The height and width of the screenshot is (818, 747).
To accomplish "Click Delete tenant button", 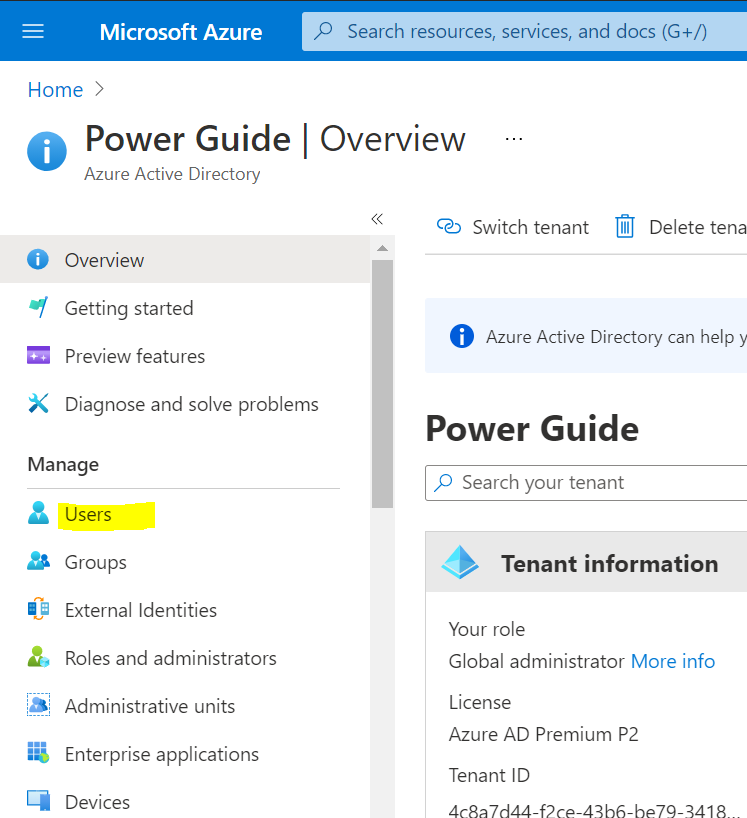I will coord(681,227).
